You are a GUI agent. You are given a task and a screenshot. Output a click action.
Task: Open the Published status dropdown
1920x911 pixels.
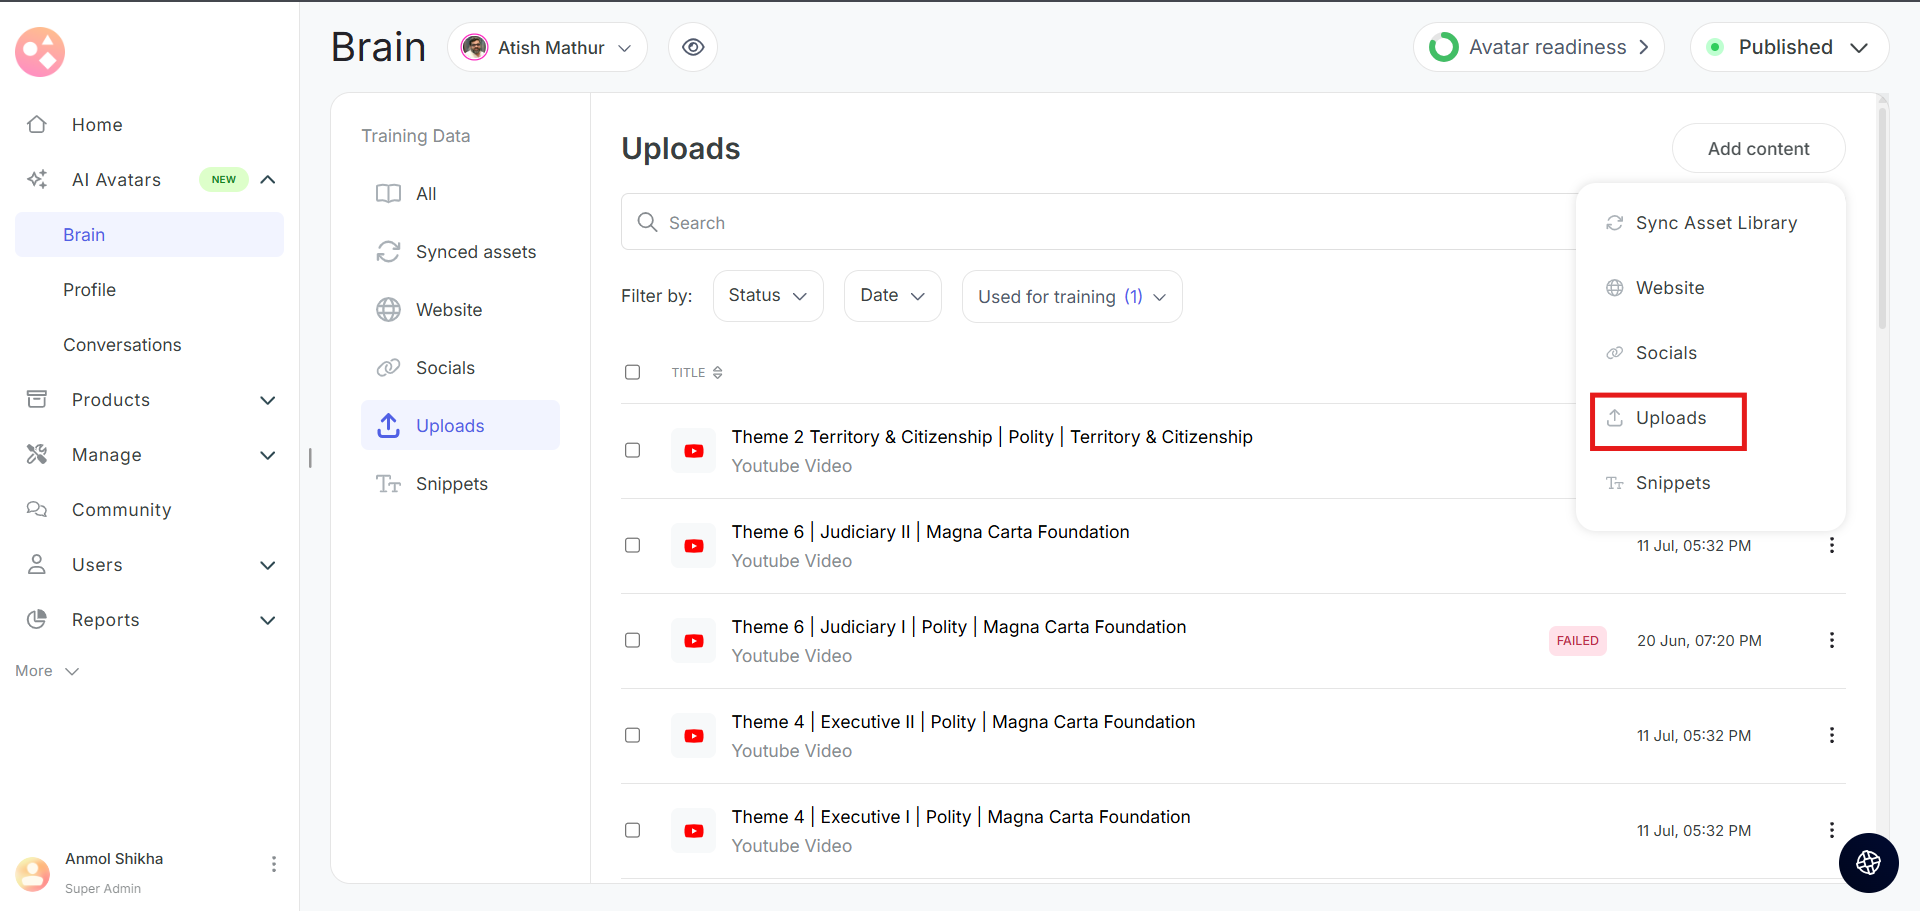click(1788, 47)
